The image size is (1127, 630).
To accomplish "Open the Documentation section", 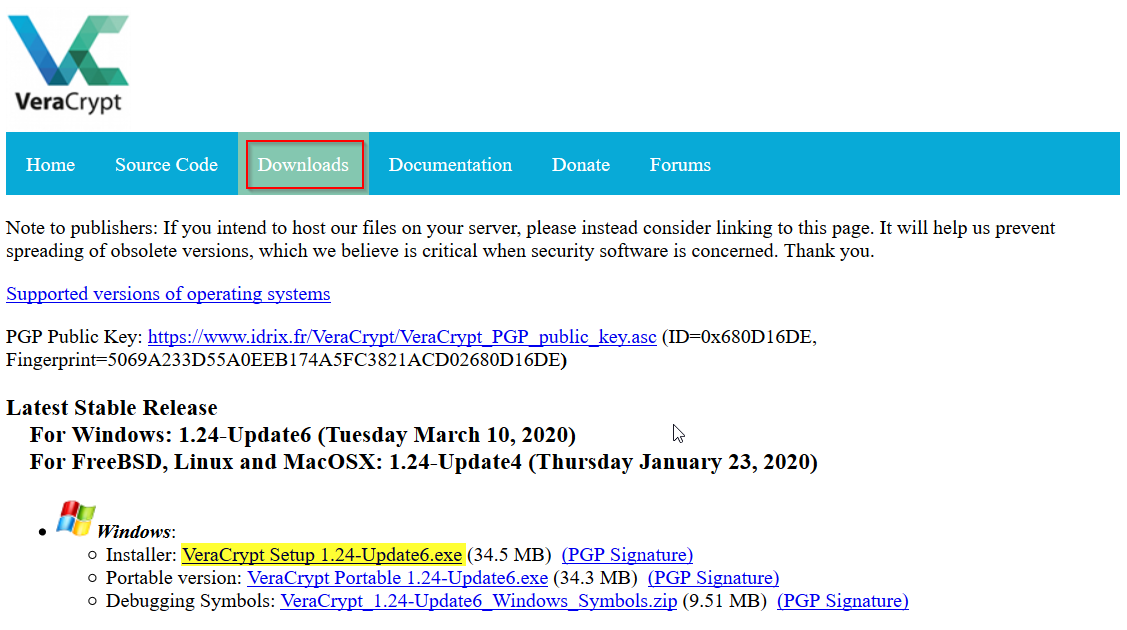I will tap(450, 164).
